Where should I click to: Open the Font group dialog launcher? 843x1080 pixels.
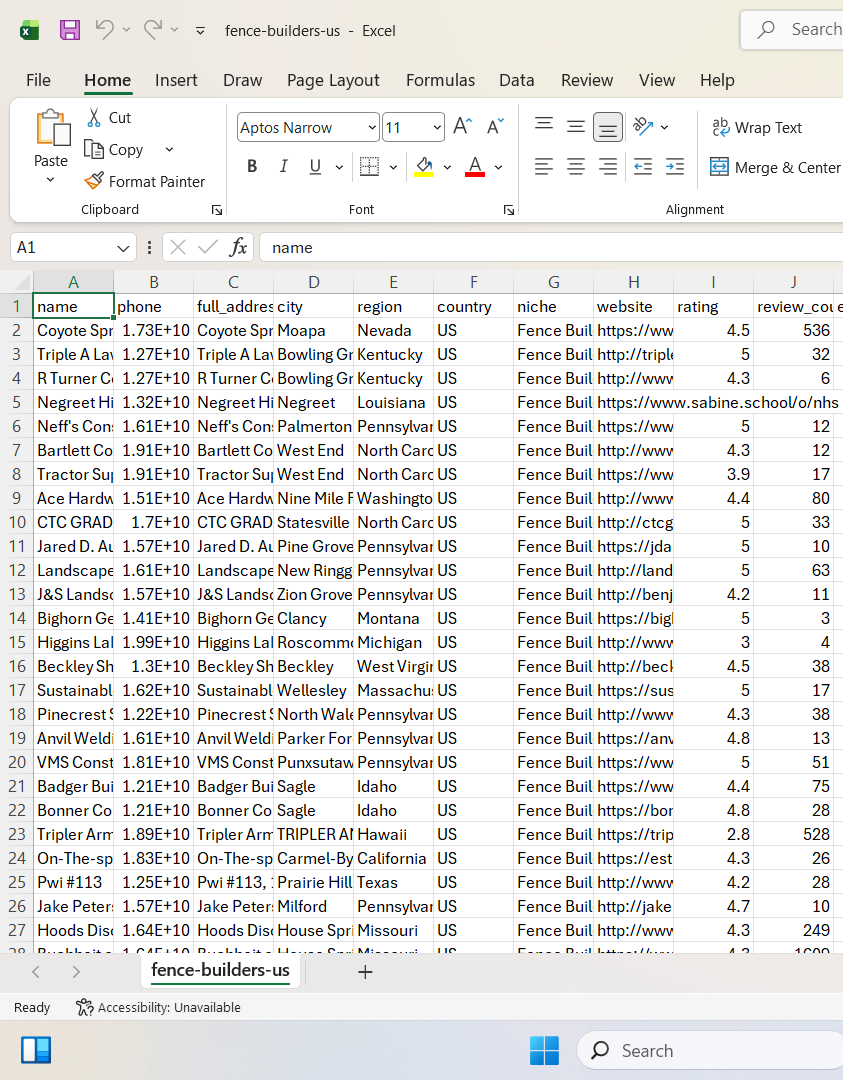tap(509, 210)
